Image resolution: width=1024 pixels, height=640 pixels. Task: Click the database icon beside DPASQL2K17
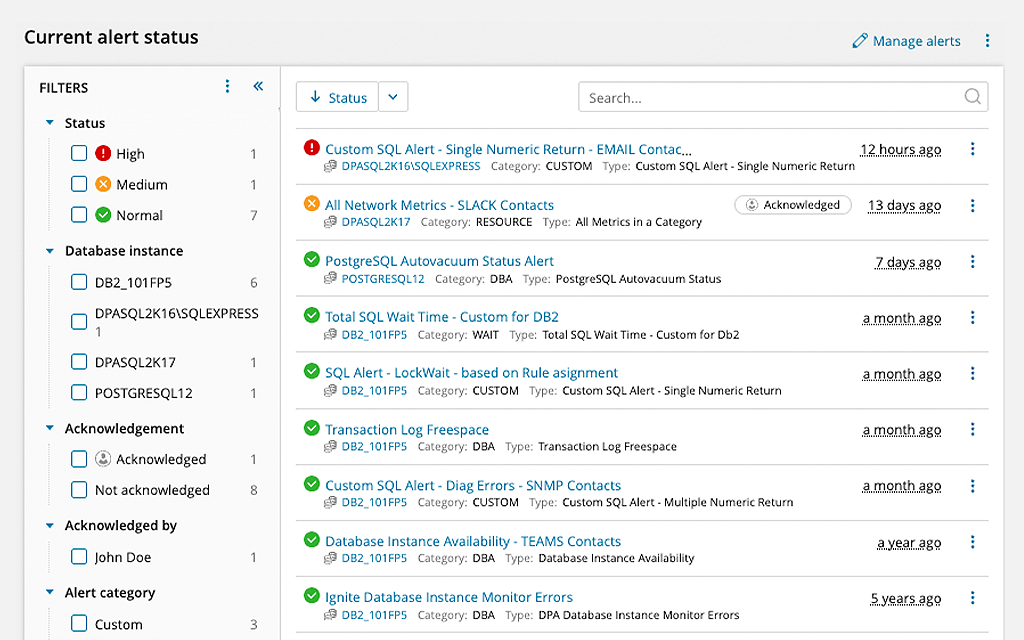[329, 222]
